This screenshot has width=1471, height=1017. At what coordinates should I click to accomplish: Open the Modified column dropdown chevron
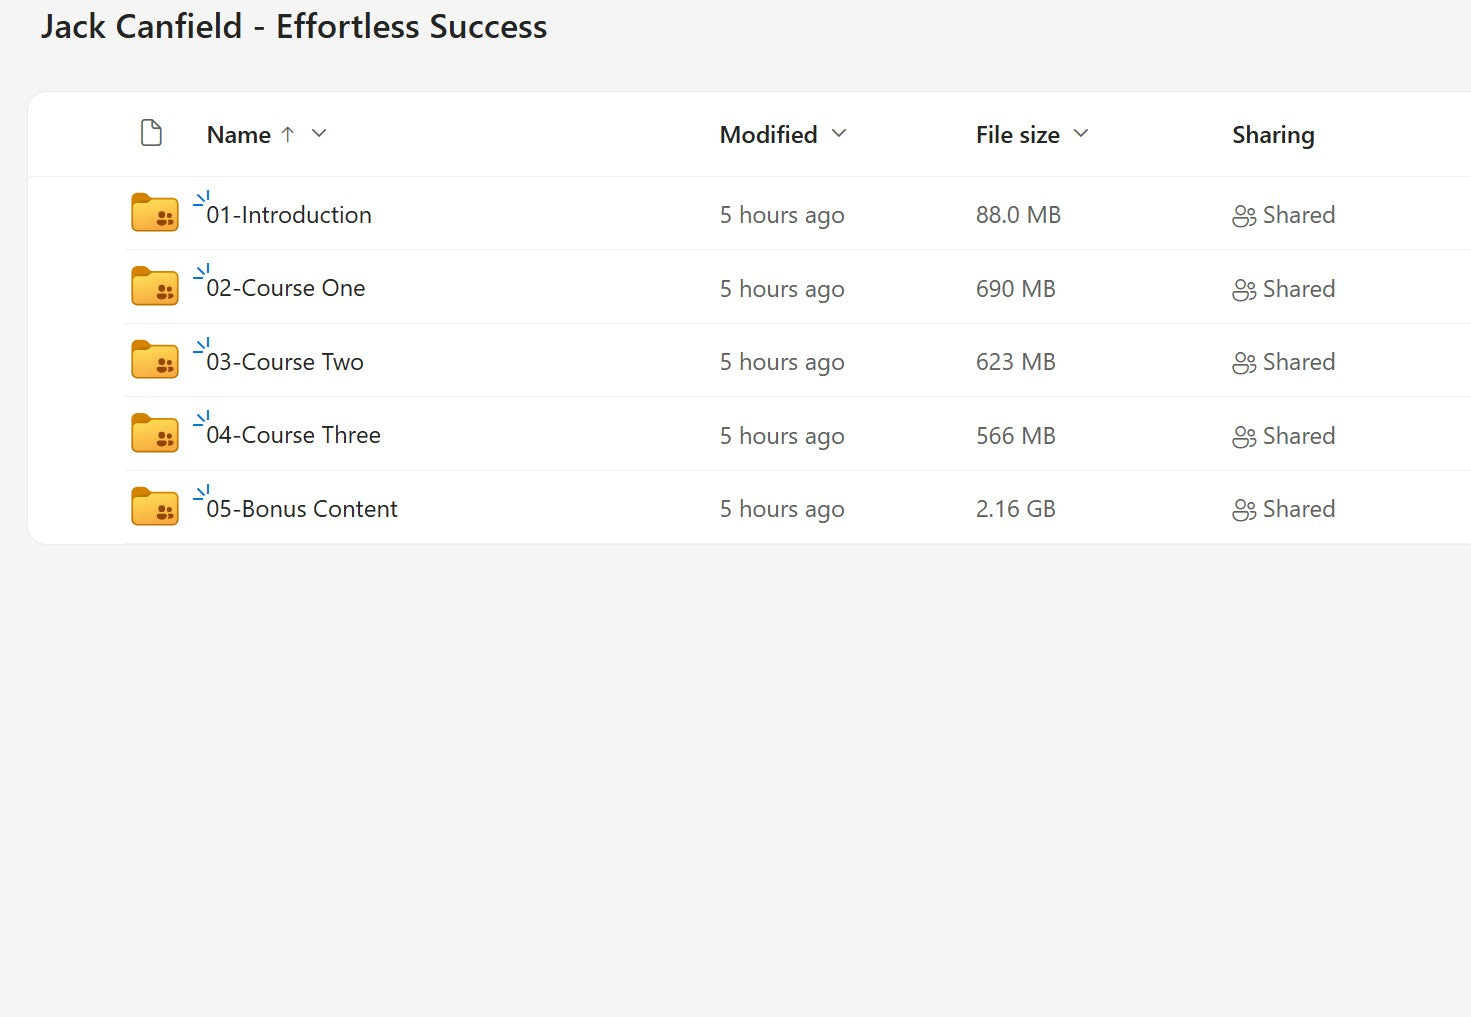click(838, 133)
